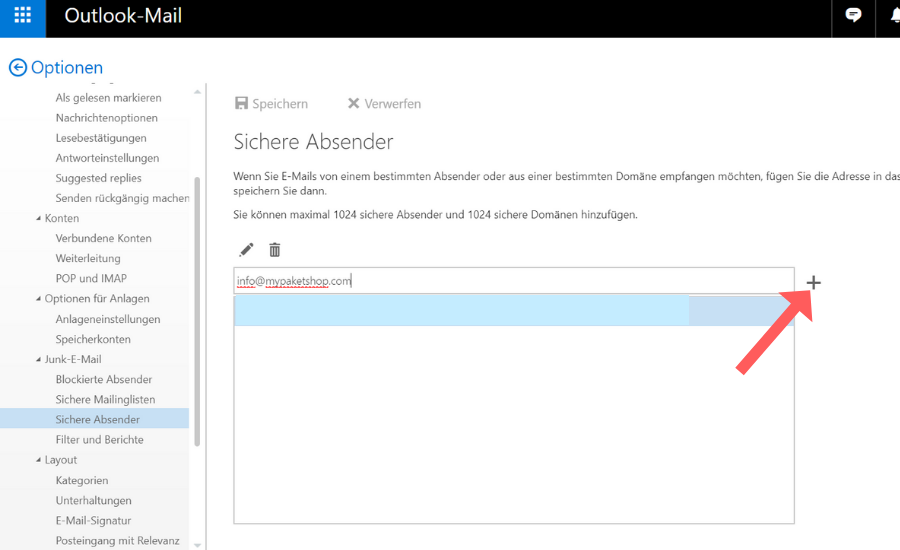Open the app launcher grid icon

(22, 17)
